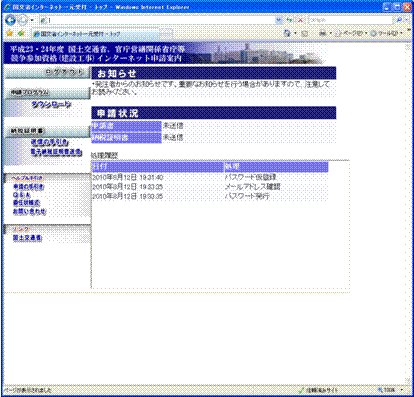This screenshot has width=414, height=397.
Task: Click the 納税証明書 status label cell
Action: [x=126, y=138]
